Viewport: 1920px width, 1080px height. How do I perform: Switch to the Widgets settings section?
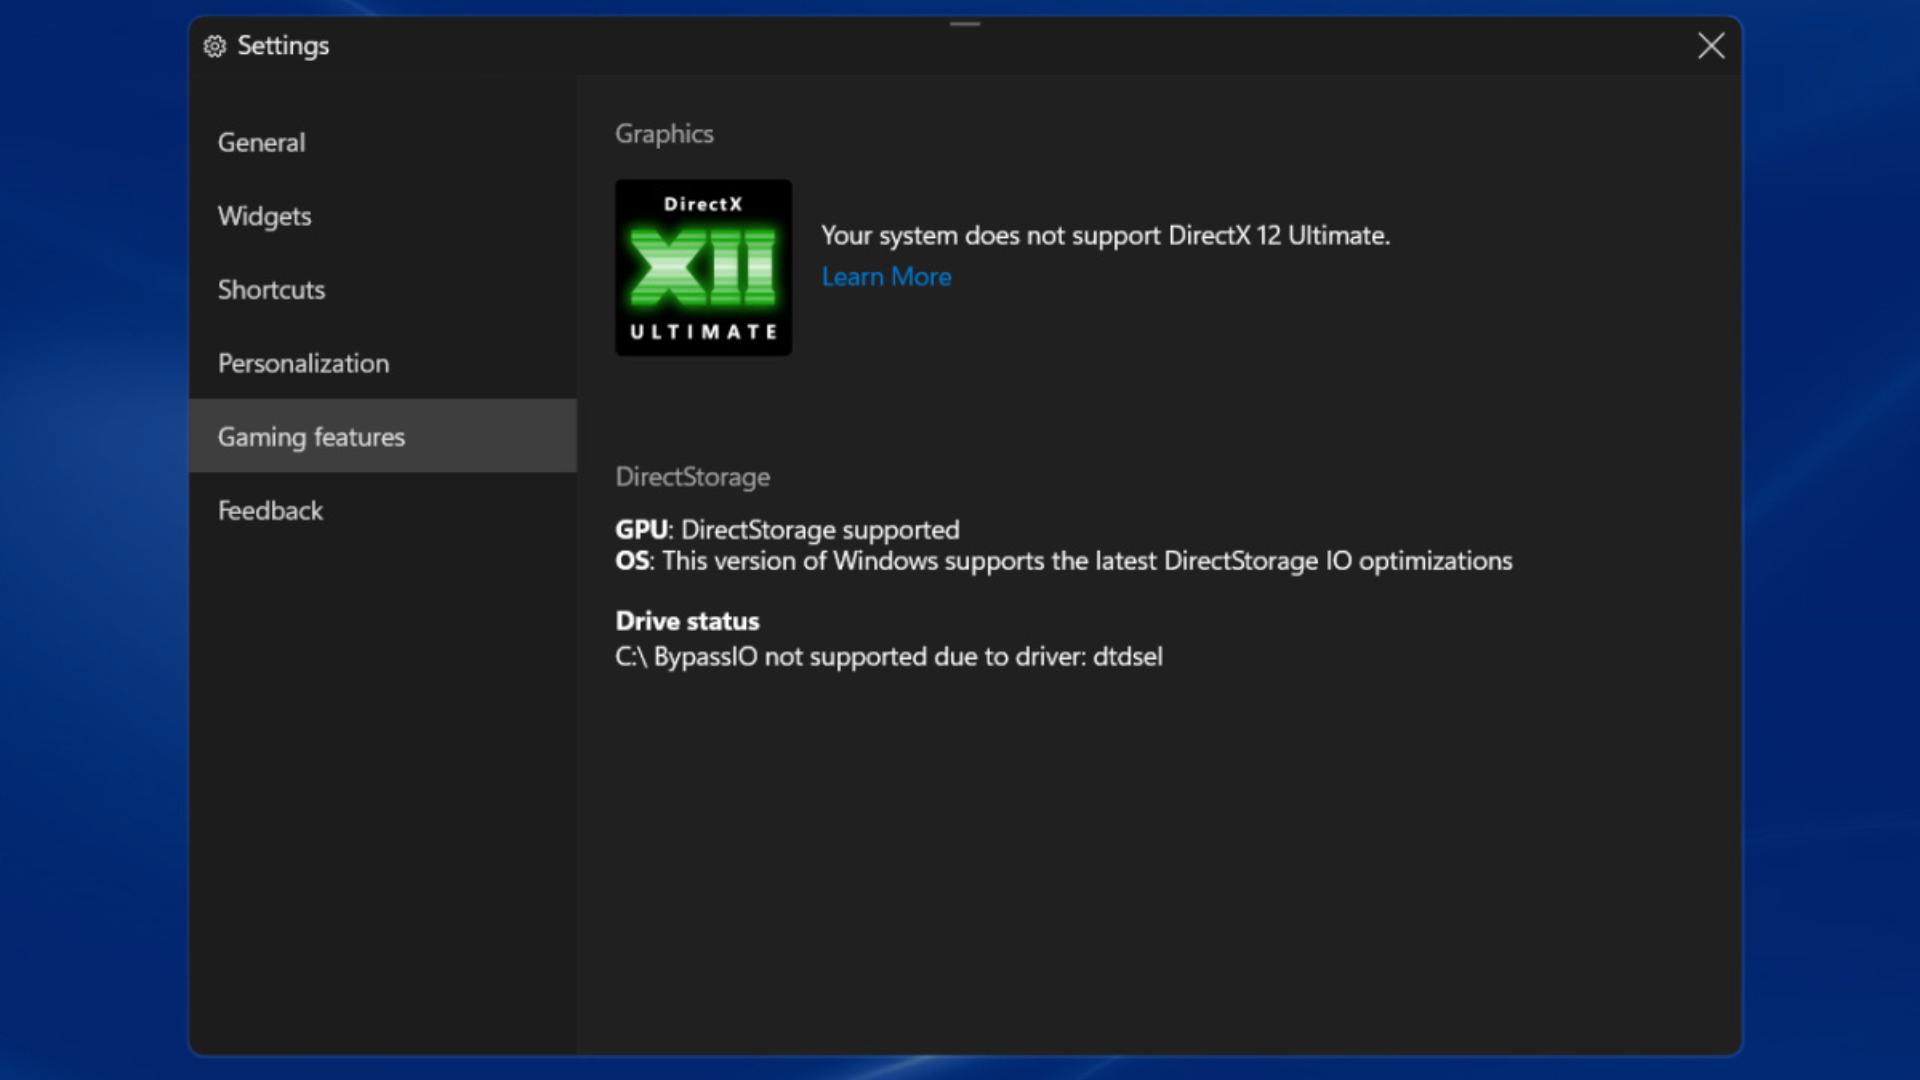[x=265, y=216]
